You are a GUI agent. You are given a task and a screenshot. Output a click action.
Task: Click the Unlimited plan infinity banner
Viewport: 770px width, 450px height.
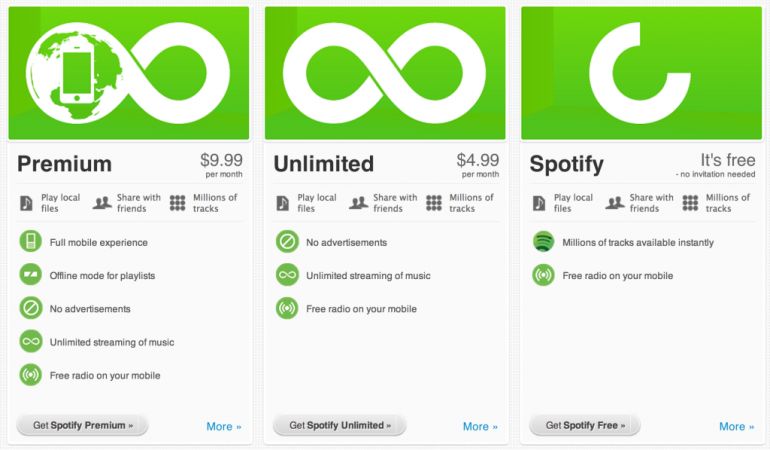click(385, 72)
